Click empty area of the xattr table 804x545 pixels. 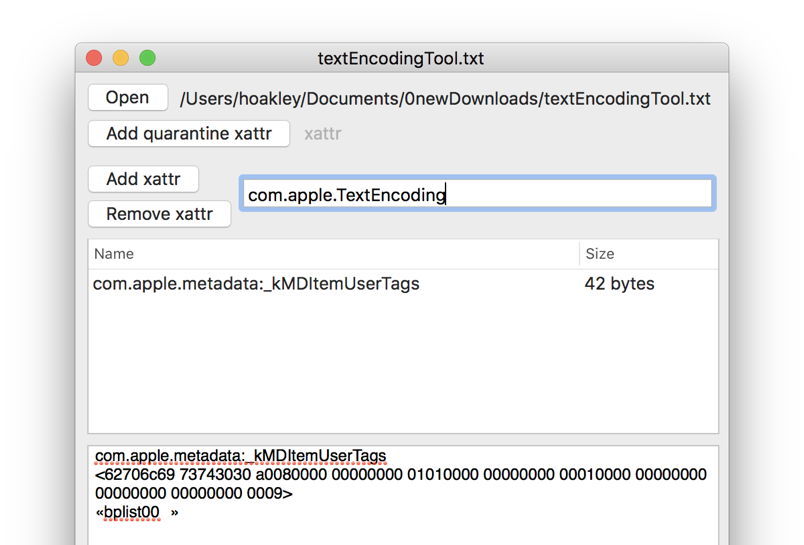pos(400,370)
